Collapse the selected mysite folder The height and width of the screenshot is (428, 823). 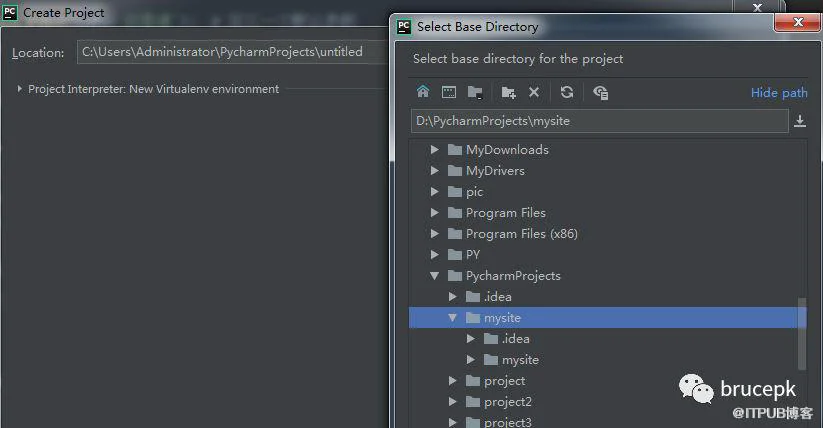point(452,318)
